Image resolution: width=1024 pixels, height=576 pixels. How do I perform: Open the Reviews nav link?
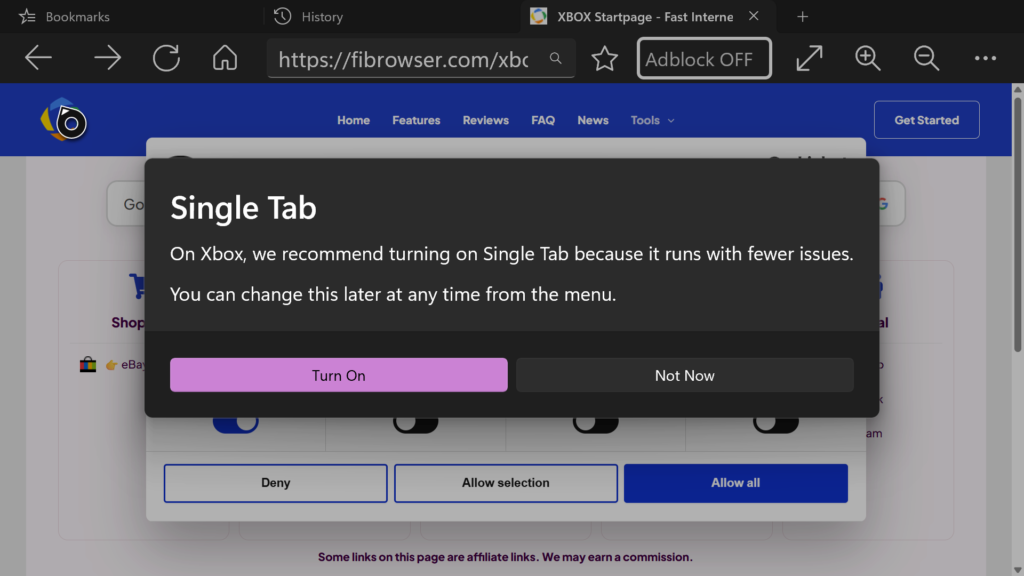coord(485,120)
